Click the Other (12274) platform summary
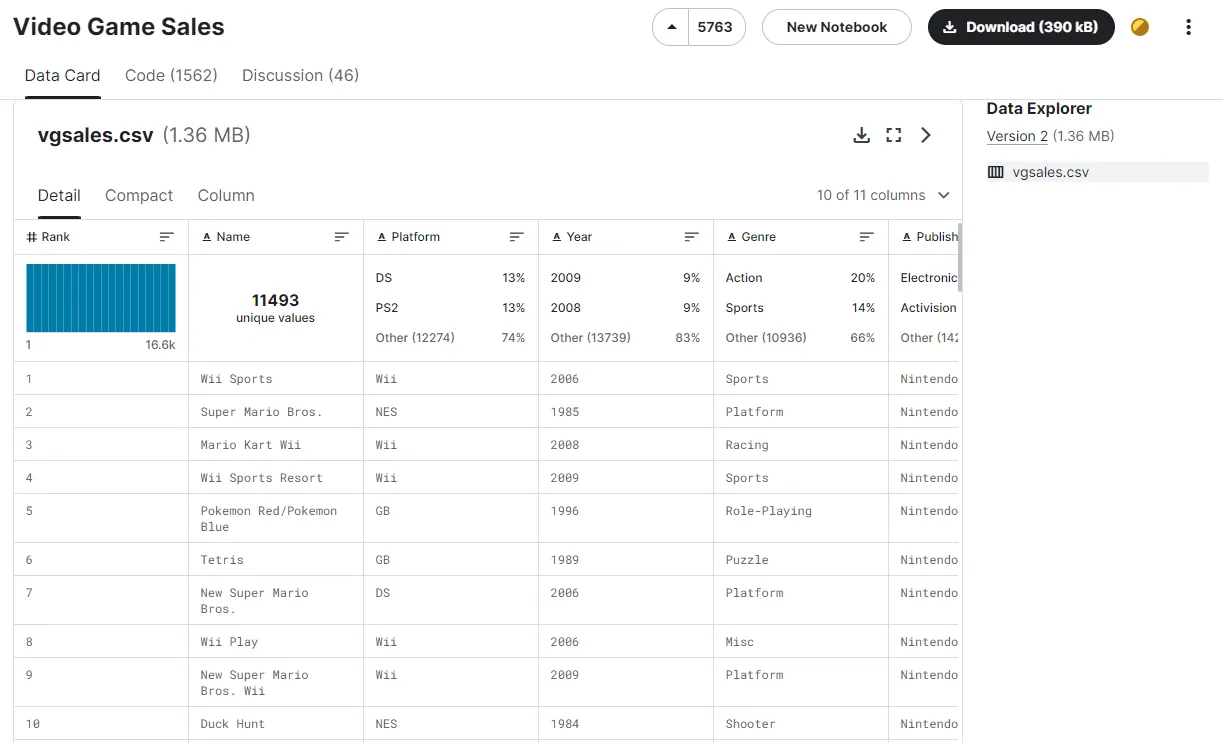This screenshot has width=1223, height=743. tap(450, 338)
